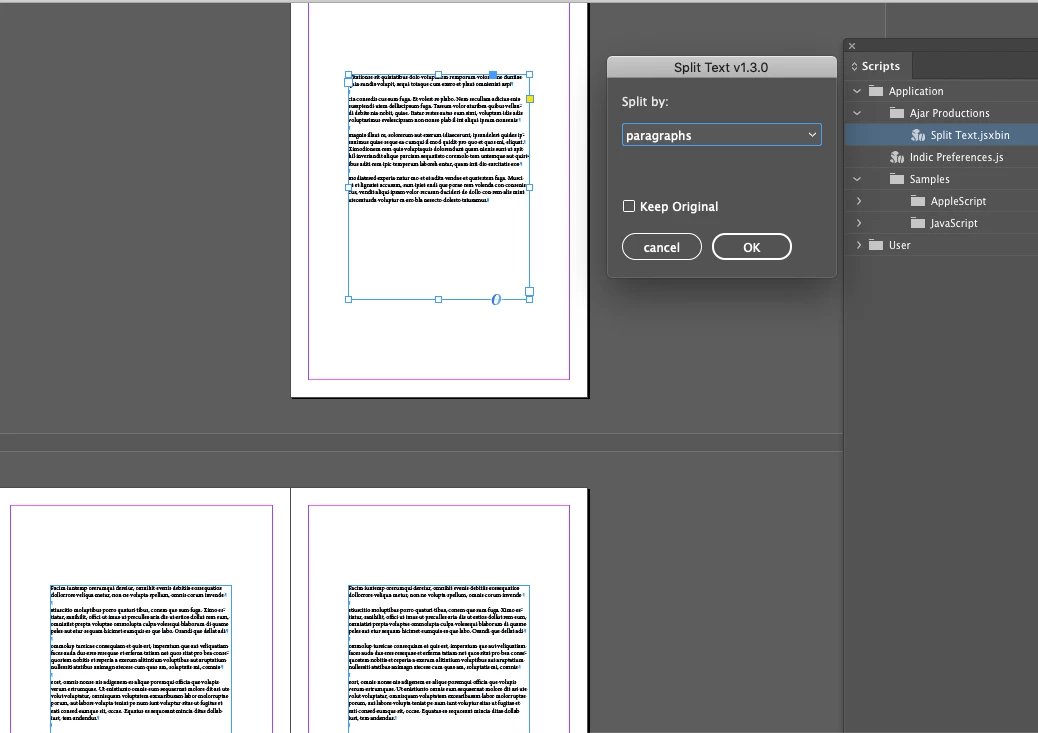The width and height of the screenshot is (1038, 733).
Task: Click the Application folder icon
Action: point(876,91)
